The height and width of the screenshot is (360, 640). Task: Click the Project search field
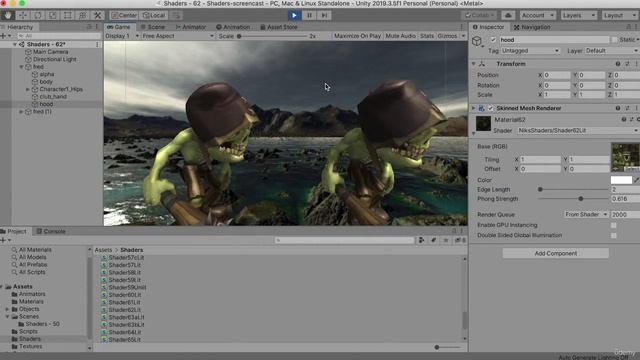click(344, 240)
